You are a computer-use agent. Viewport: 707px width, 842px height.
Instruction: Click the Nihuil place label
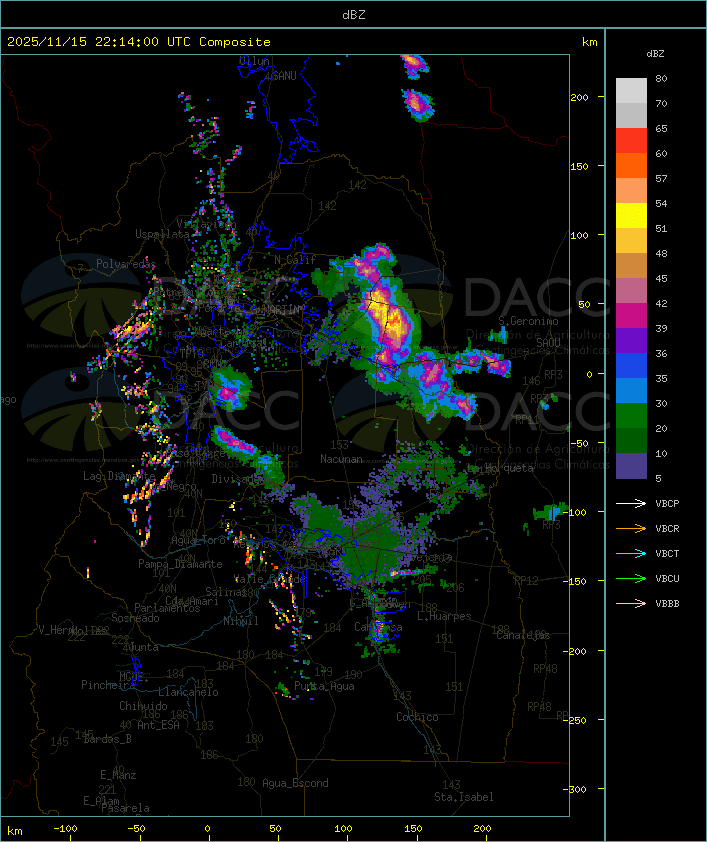[241, 621]
